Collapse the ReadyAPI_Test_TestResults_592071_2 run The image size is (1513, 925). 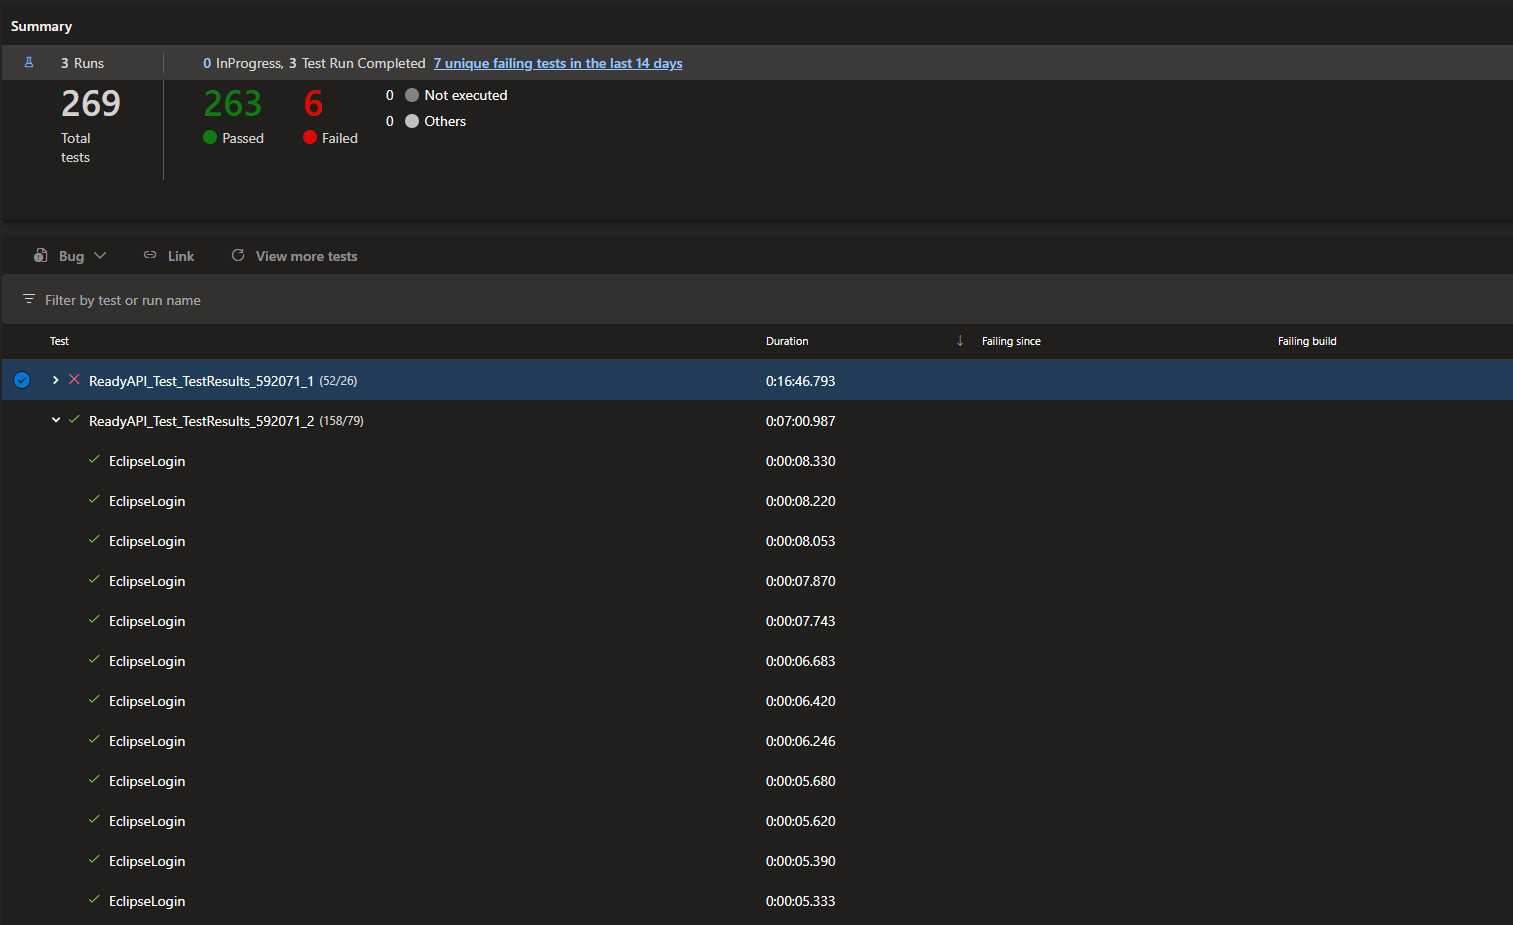coord(56,420)
